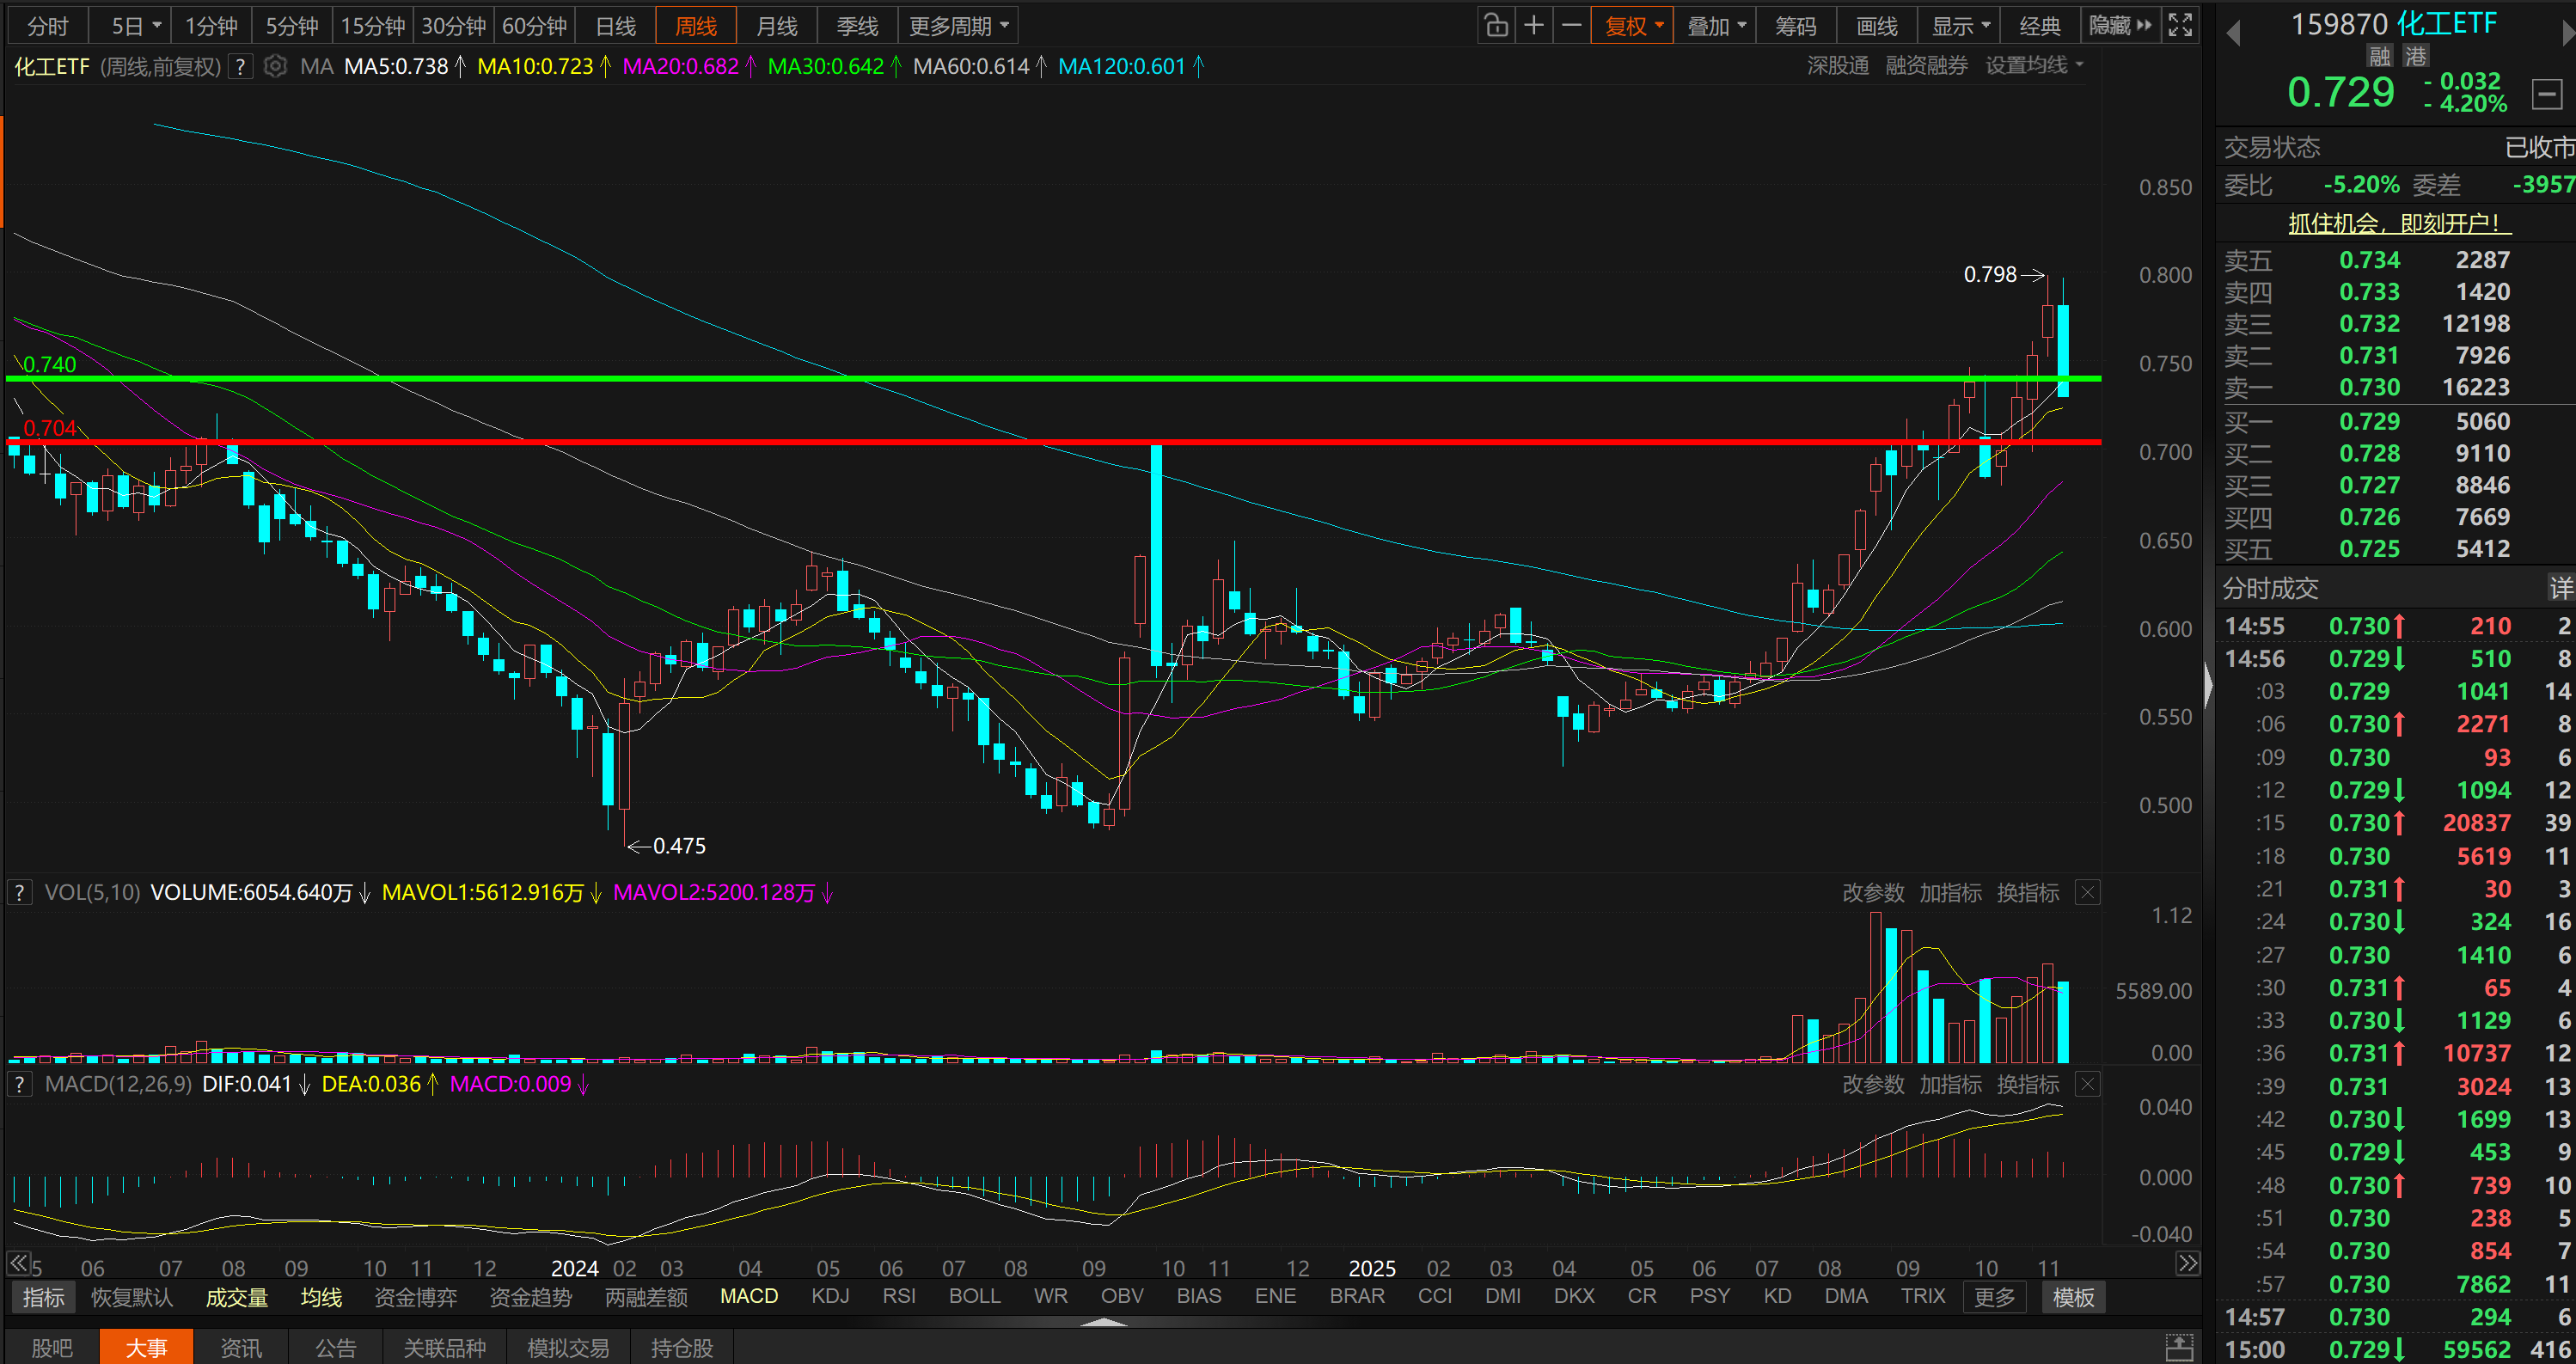Switch to the 日线 period tab

[x=615, y=26]
